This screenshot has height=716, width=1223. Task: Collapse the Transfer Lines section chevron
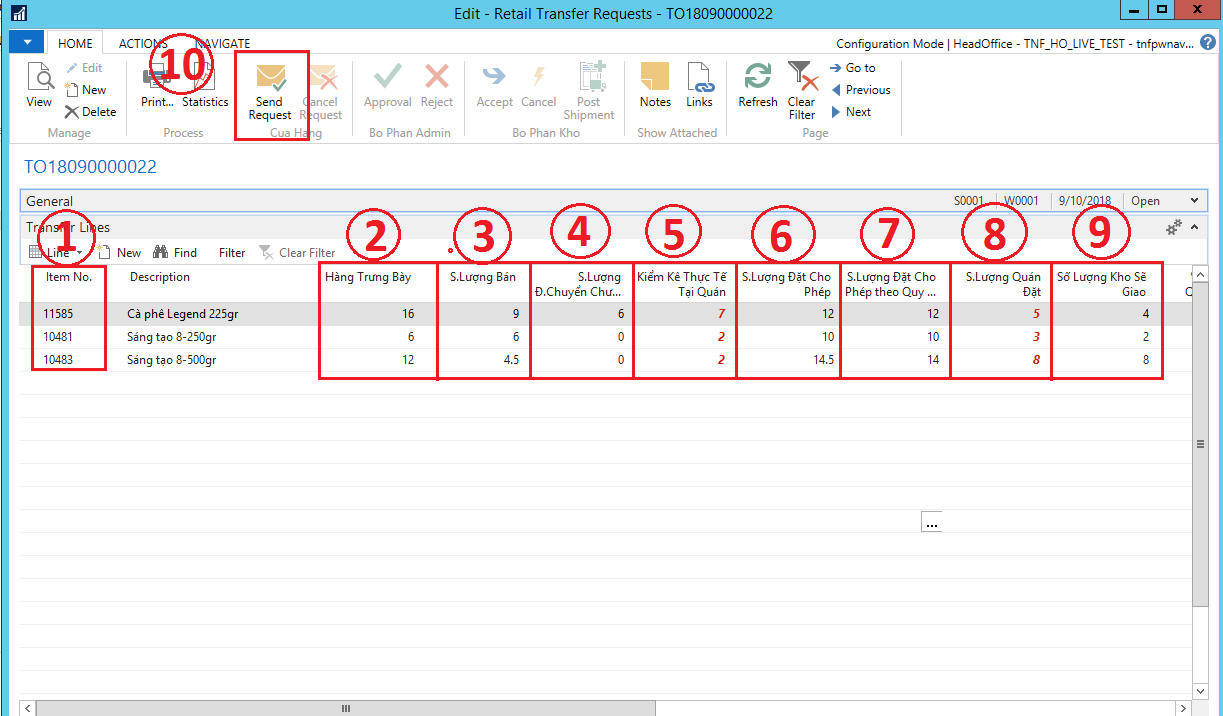pyautogui.click(x=1194, y=227)
